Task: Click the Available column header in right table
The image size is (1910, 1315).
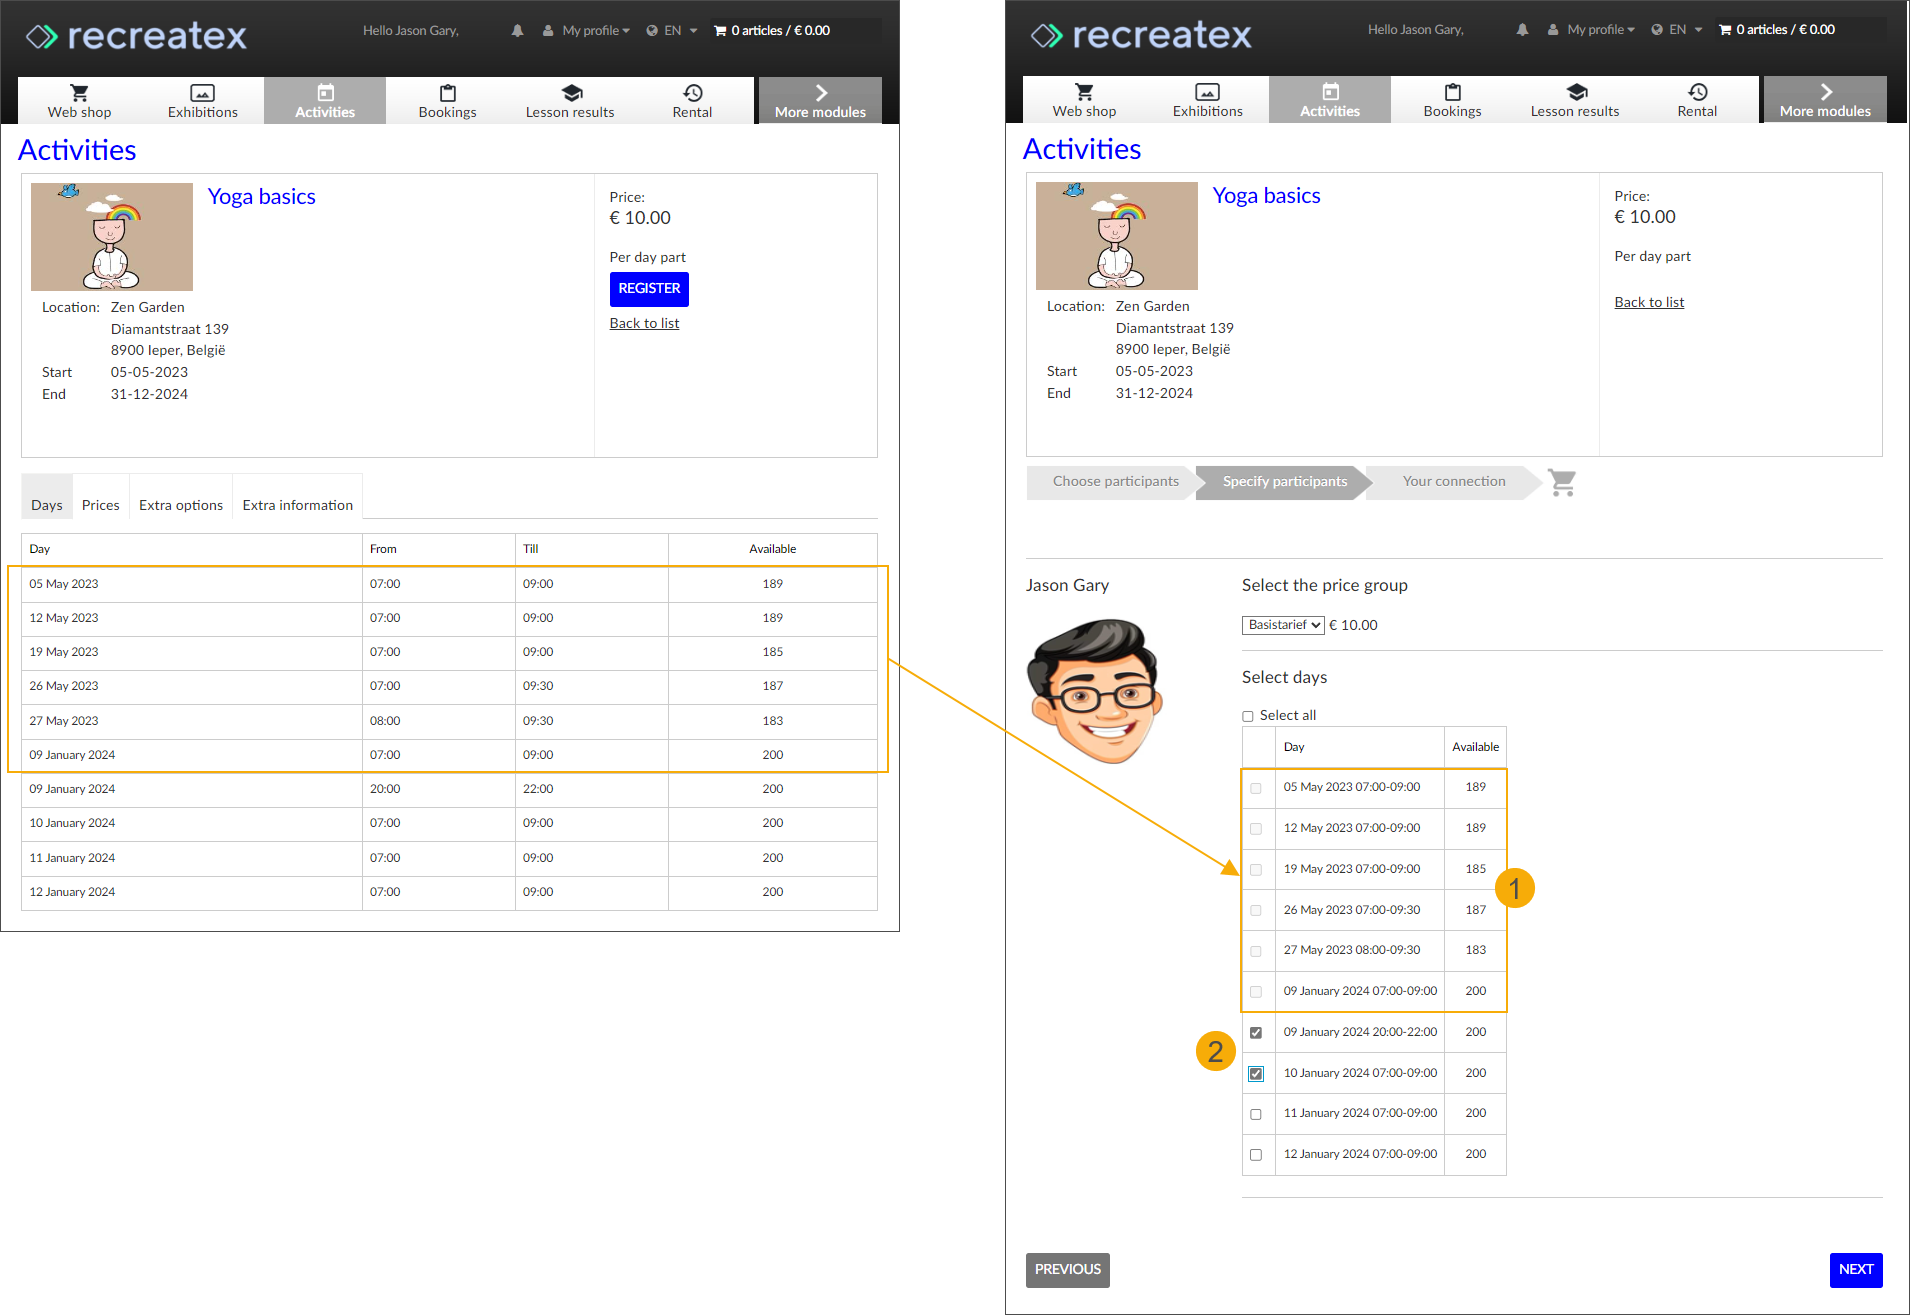Action: [x=1475, y=747]
